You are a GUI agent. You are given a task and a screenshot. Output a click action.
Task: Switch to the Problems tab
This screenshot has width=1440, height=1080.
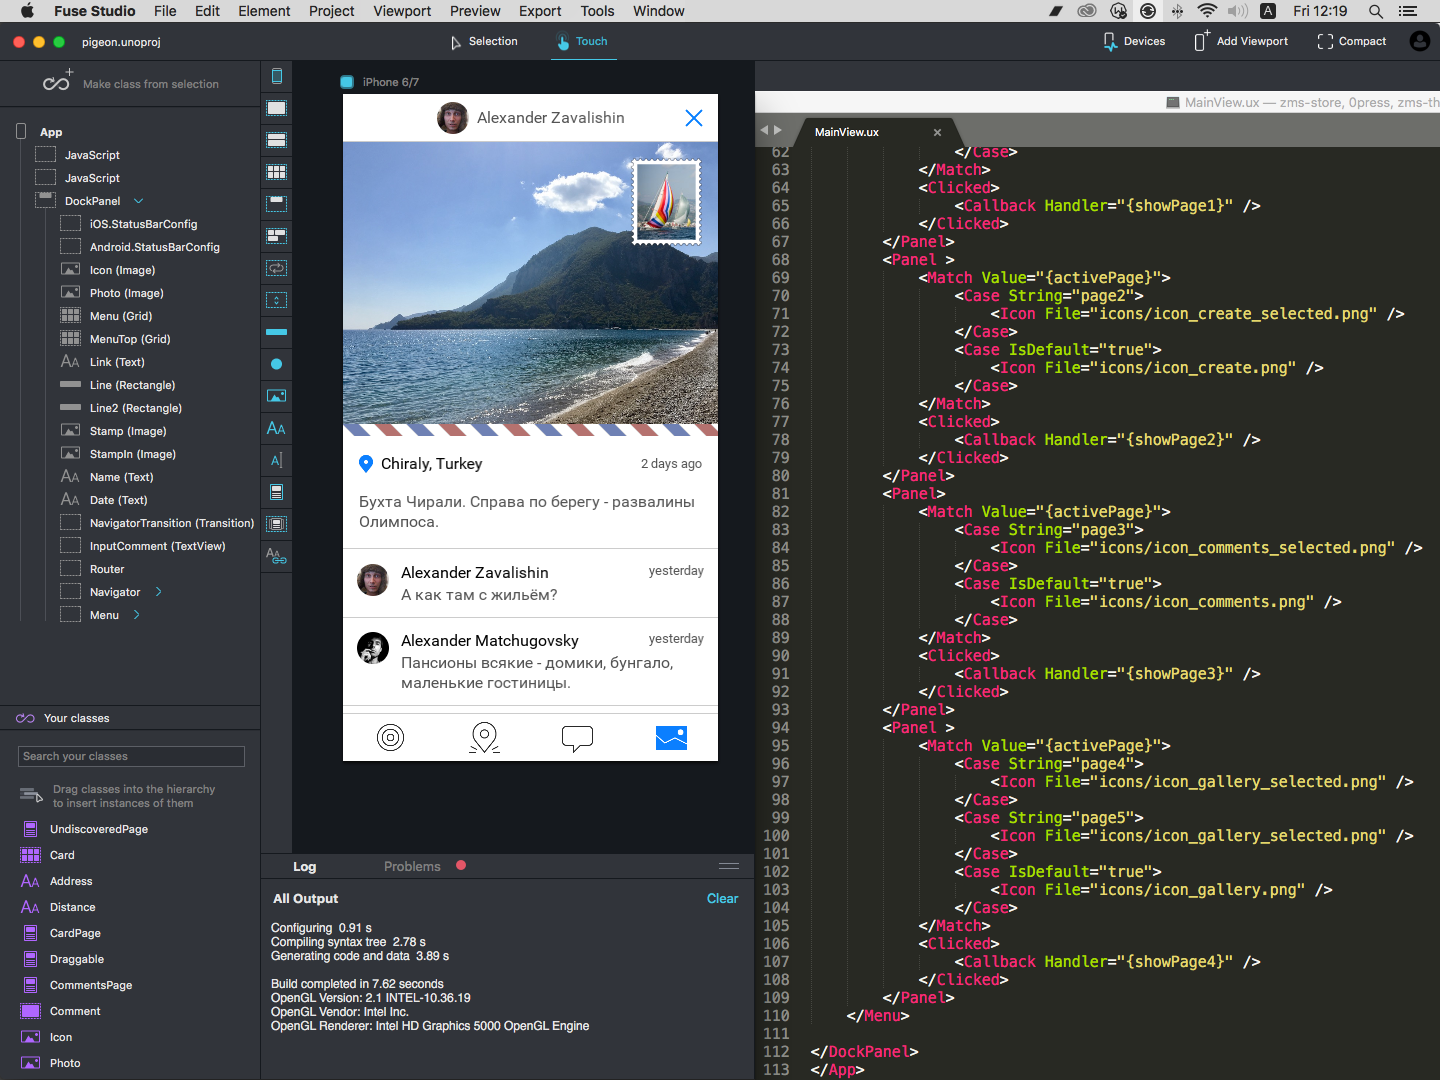coord(412,866)
